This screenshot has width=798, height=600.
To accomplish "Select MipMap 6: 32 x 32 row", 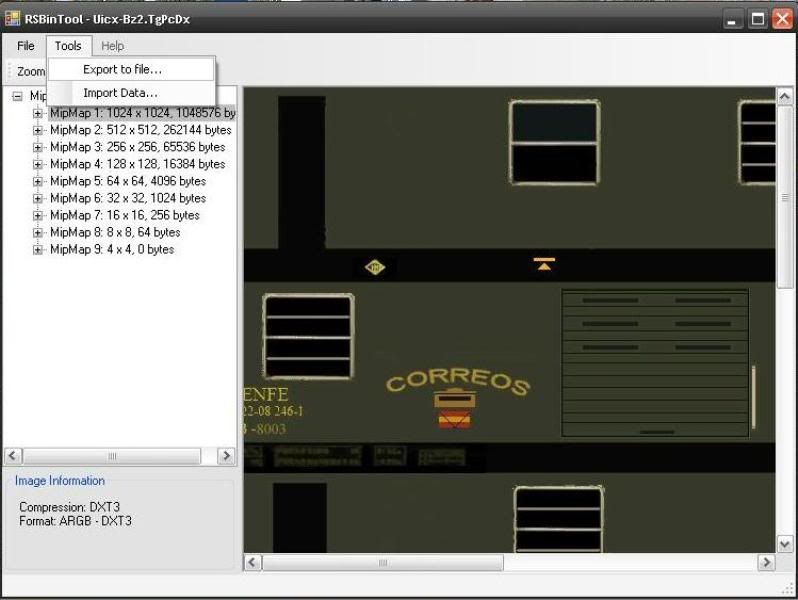I will pos(128,198).
